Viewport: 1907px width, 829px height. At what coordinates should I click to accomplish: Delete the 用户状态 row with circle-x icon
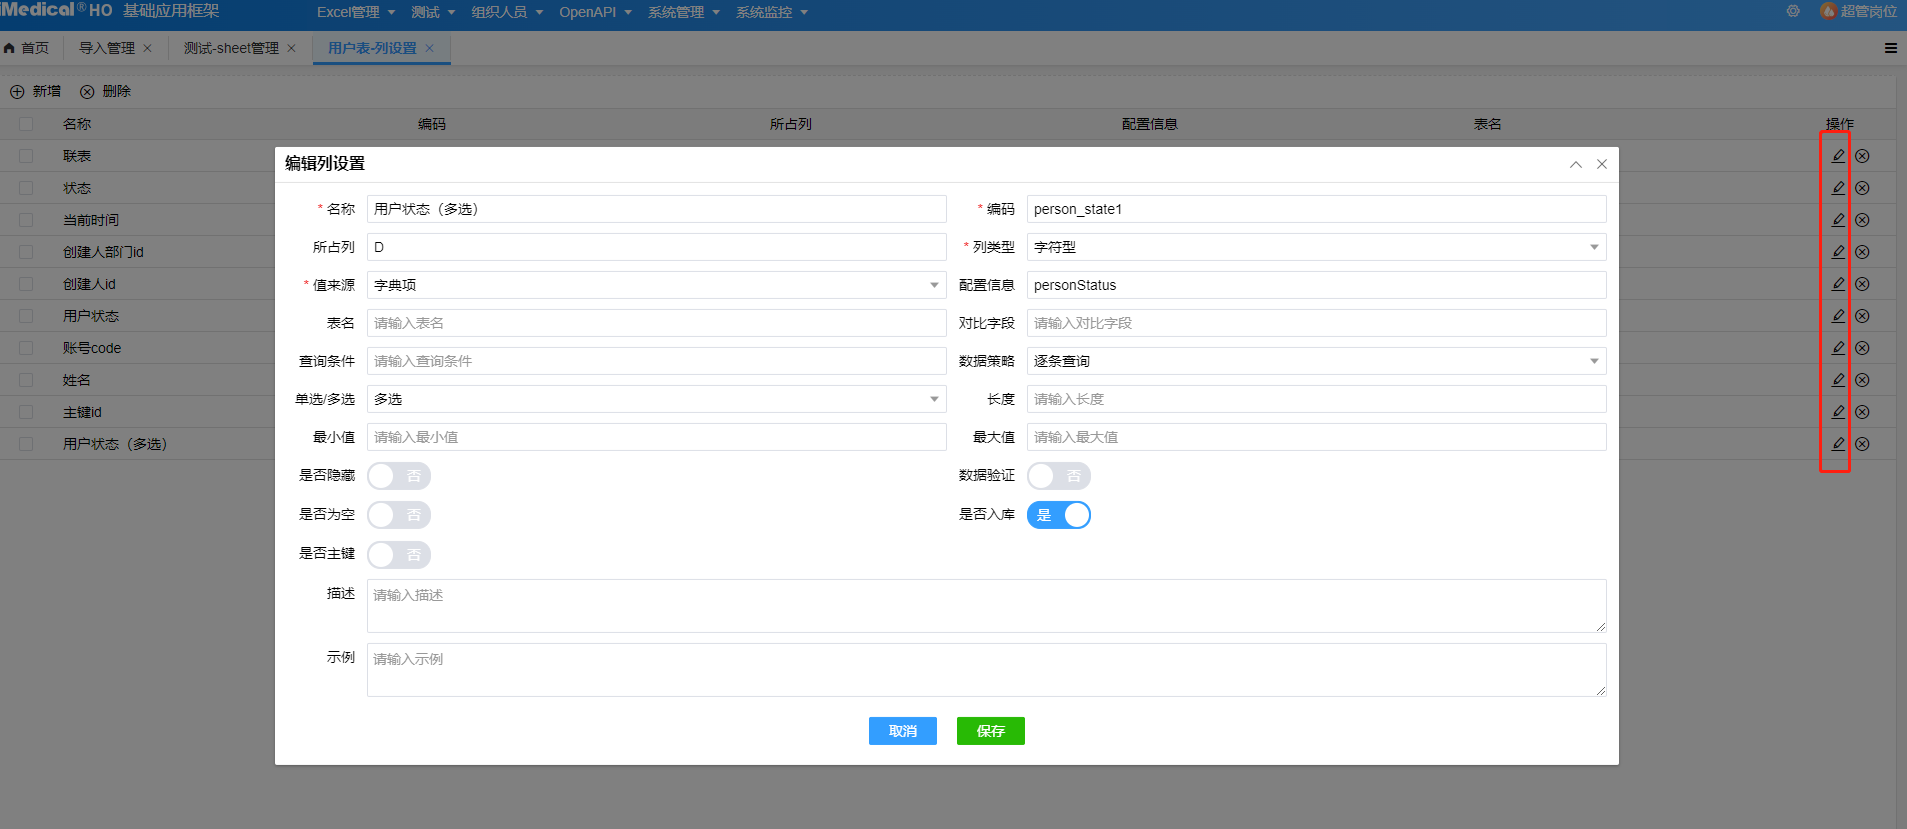pos(1862,316)
